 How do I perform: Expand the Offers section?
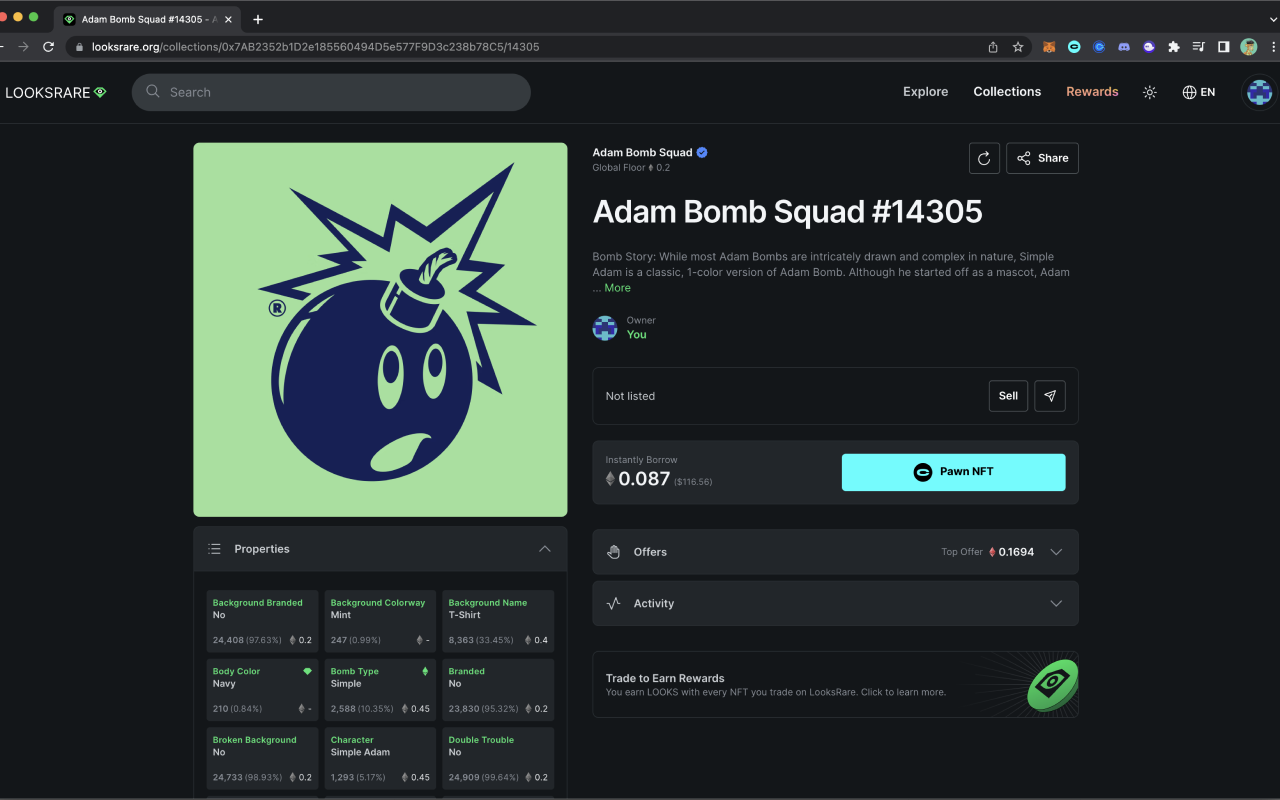[835, 552]
